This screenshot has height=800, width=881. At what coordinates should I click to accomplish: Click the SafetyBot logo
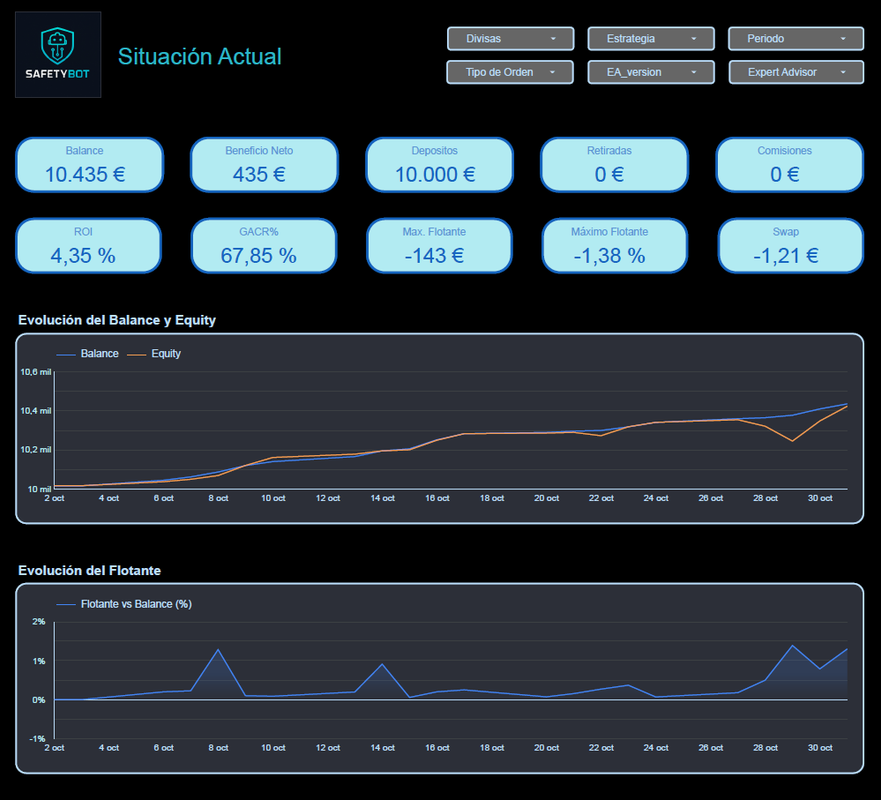coord(58,54)
